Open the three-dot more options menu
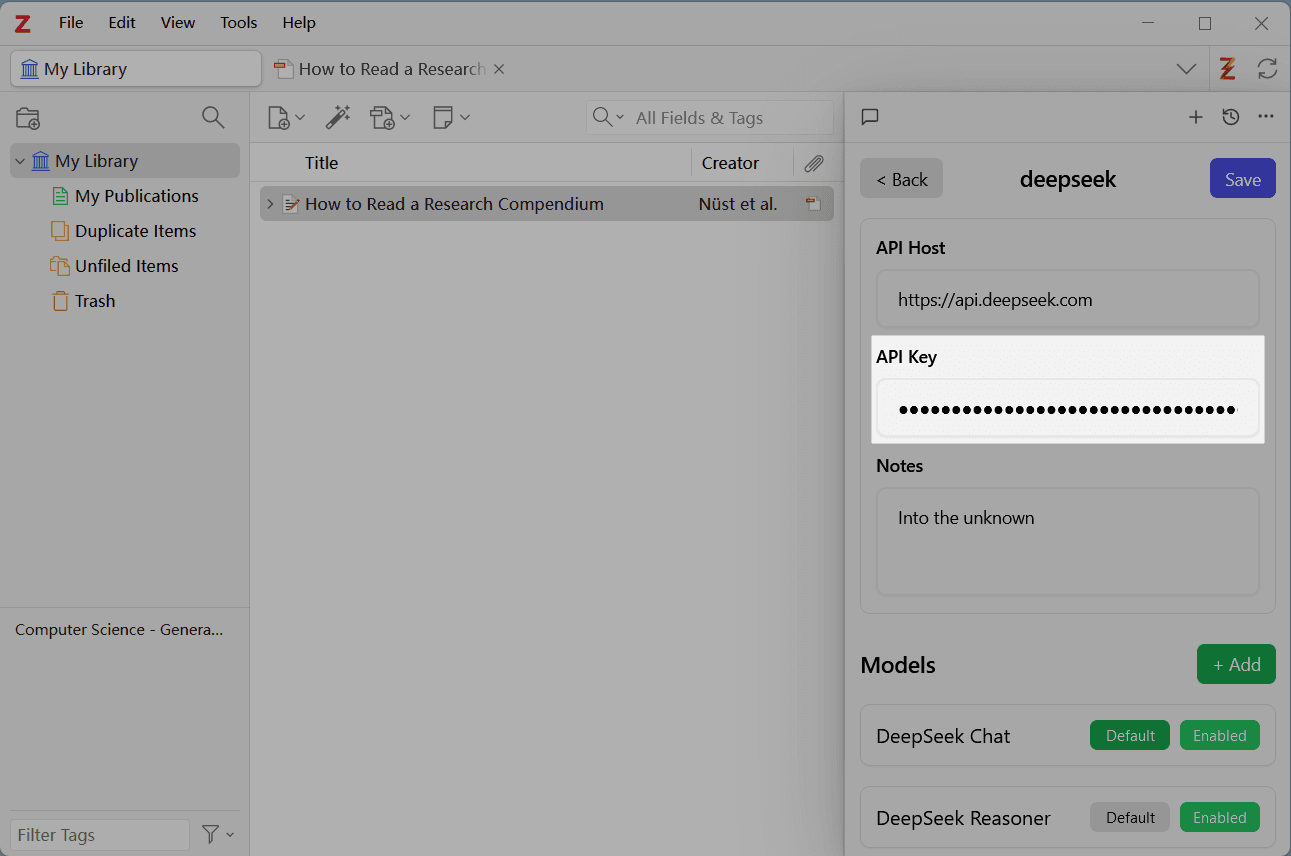Image resolution: width=1291 pixels, height=856 pixels. pos(1266,117)
